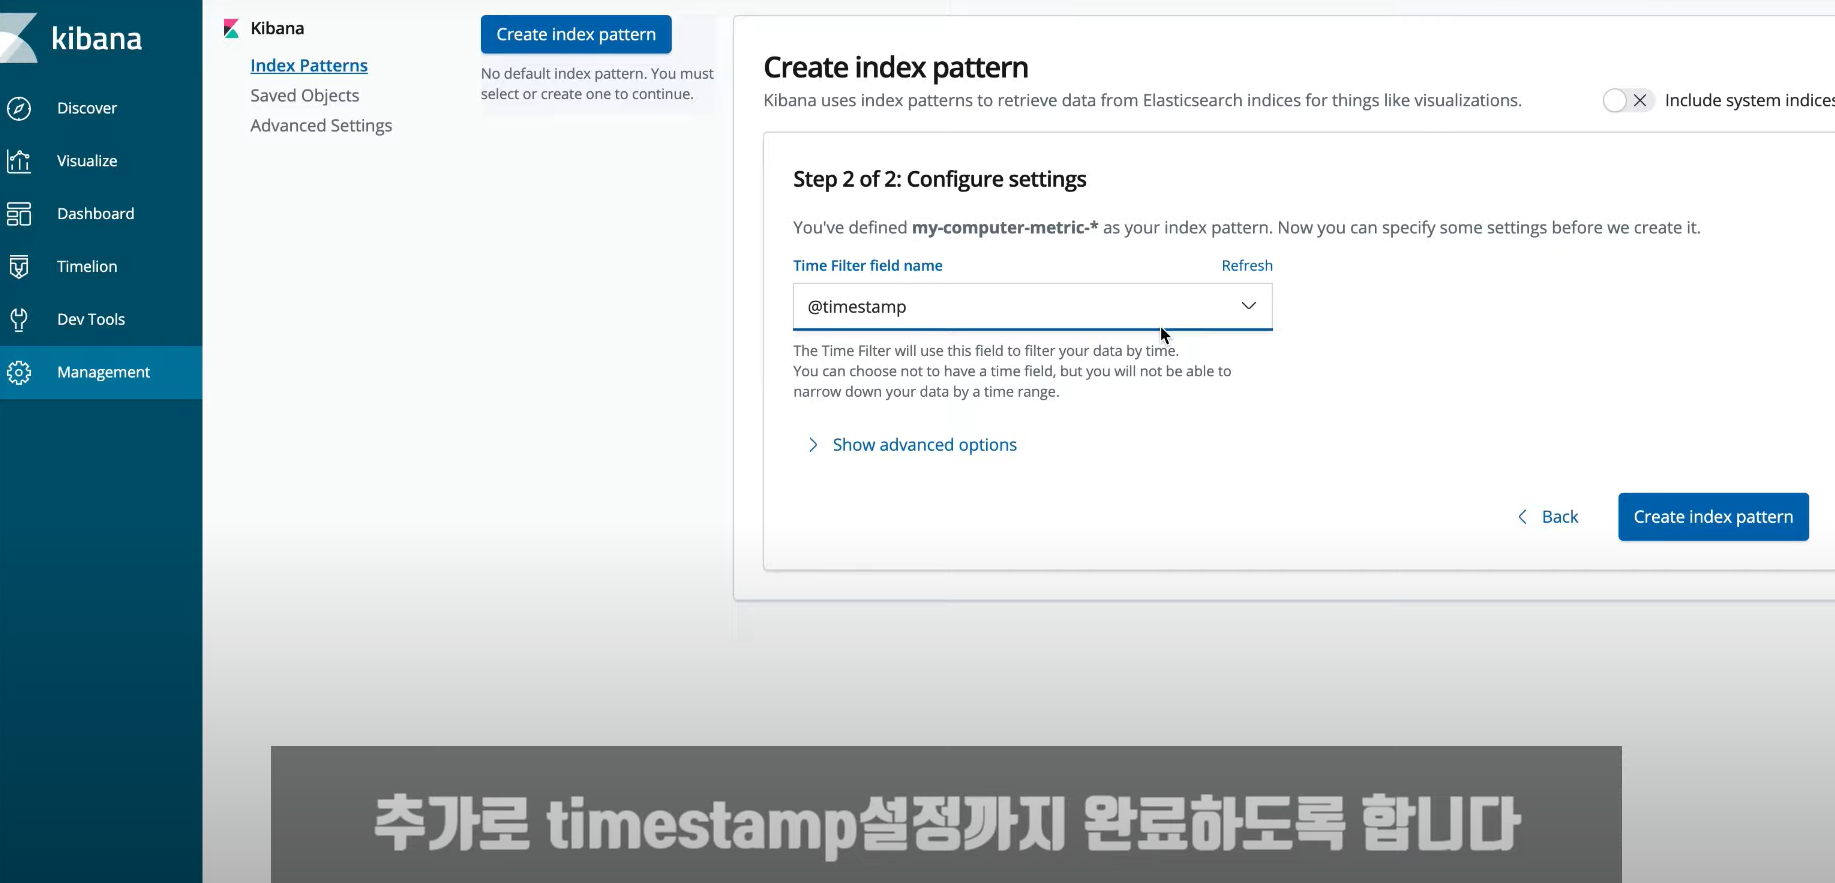Expand Show advanced options
The image size is (1835, 883).
pos(912,445)
